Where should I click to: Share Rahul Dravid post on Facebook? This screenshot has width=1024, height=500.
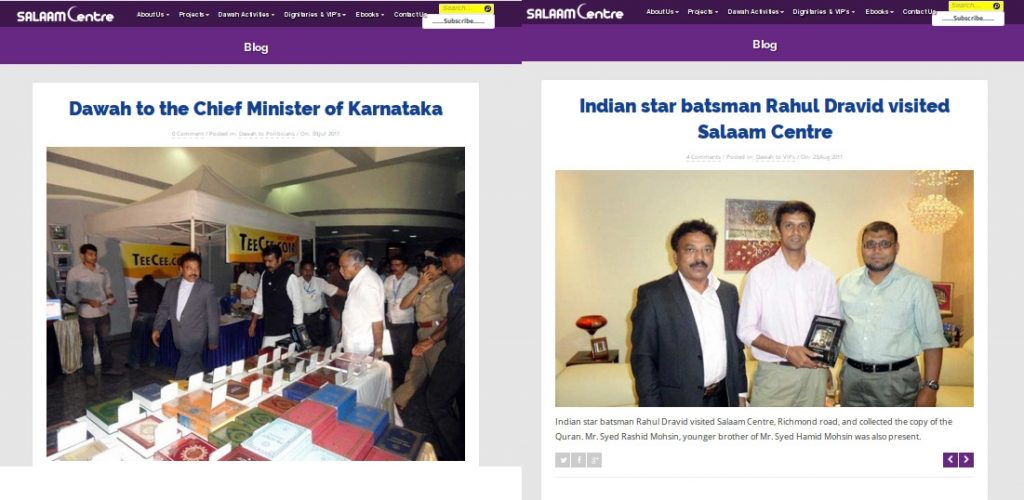579,460
